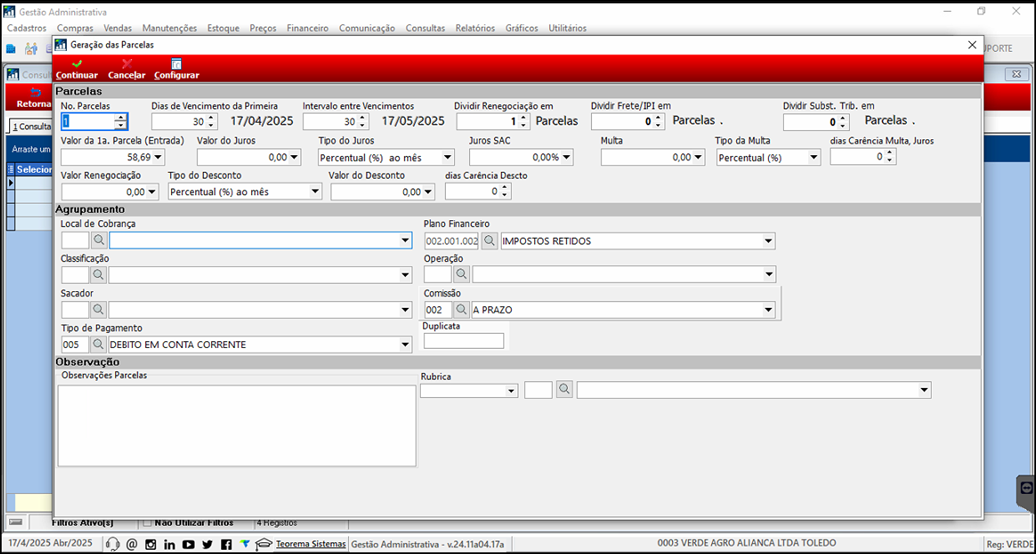Expand the Tipo do Juros dropdown
This screenshot has height=554, width=1036.
click(x=447, y=157)
